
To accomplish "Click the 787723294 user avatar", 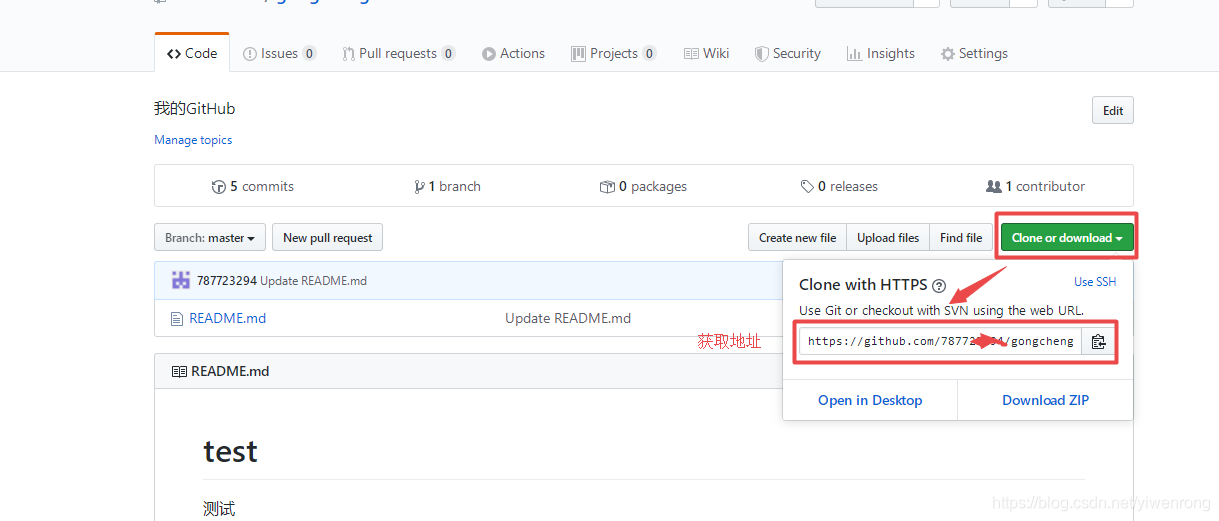I will pos(181,280).
